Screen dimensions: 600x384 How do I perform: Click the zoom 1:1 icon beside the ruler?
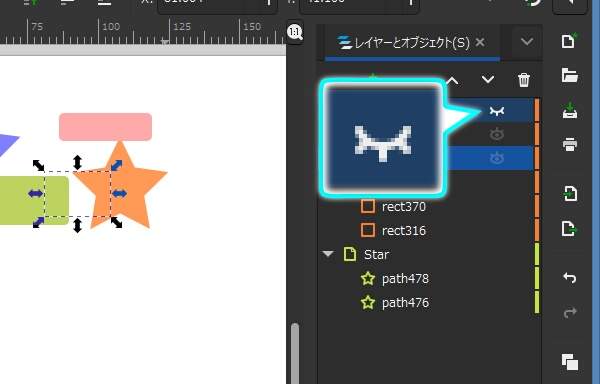point(295,32)
